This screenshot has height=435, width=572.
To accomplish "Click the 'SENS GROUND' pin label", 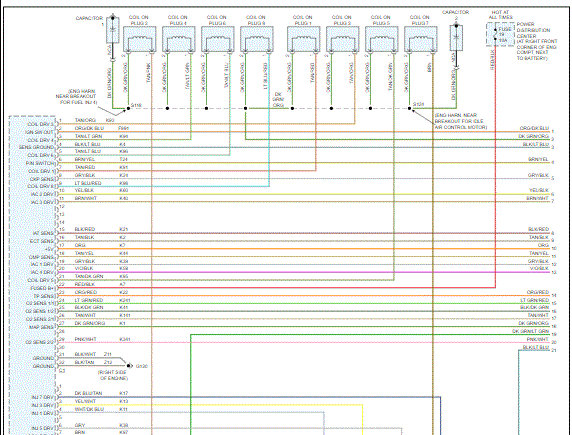I will pyautogui.click(x=36, y=147).
